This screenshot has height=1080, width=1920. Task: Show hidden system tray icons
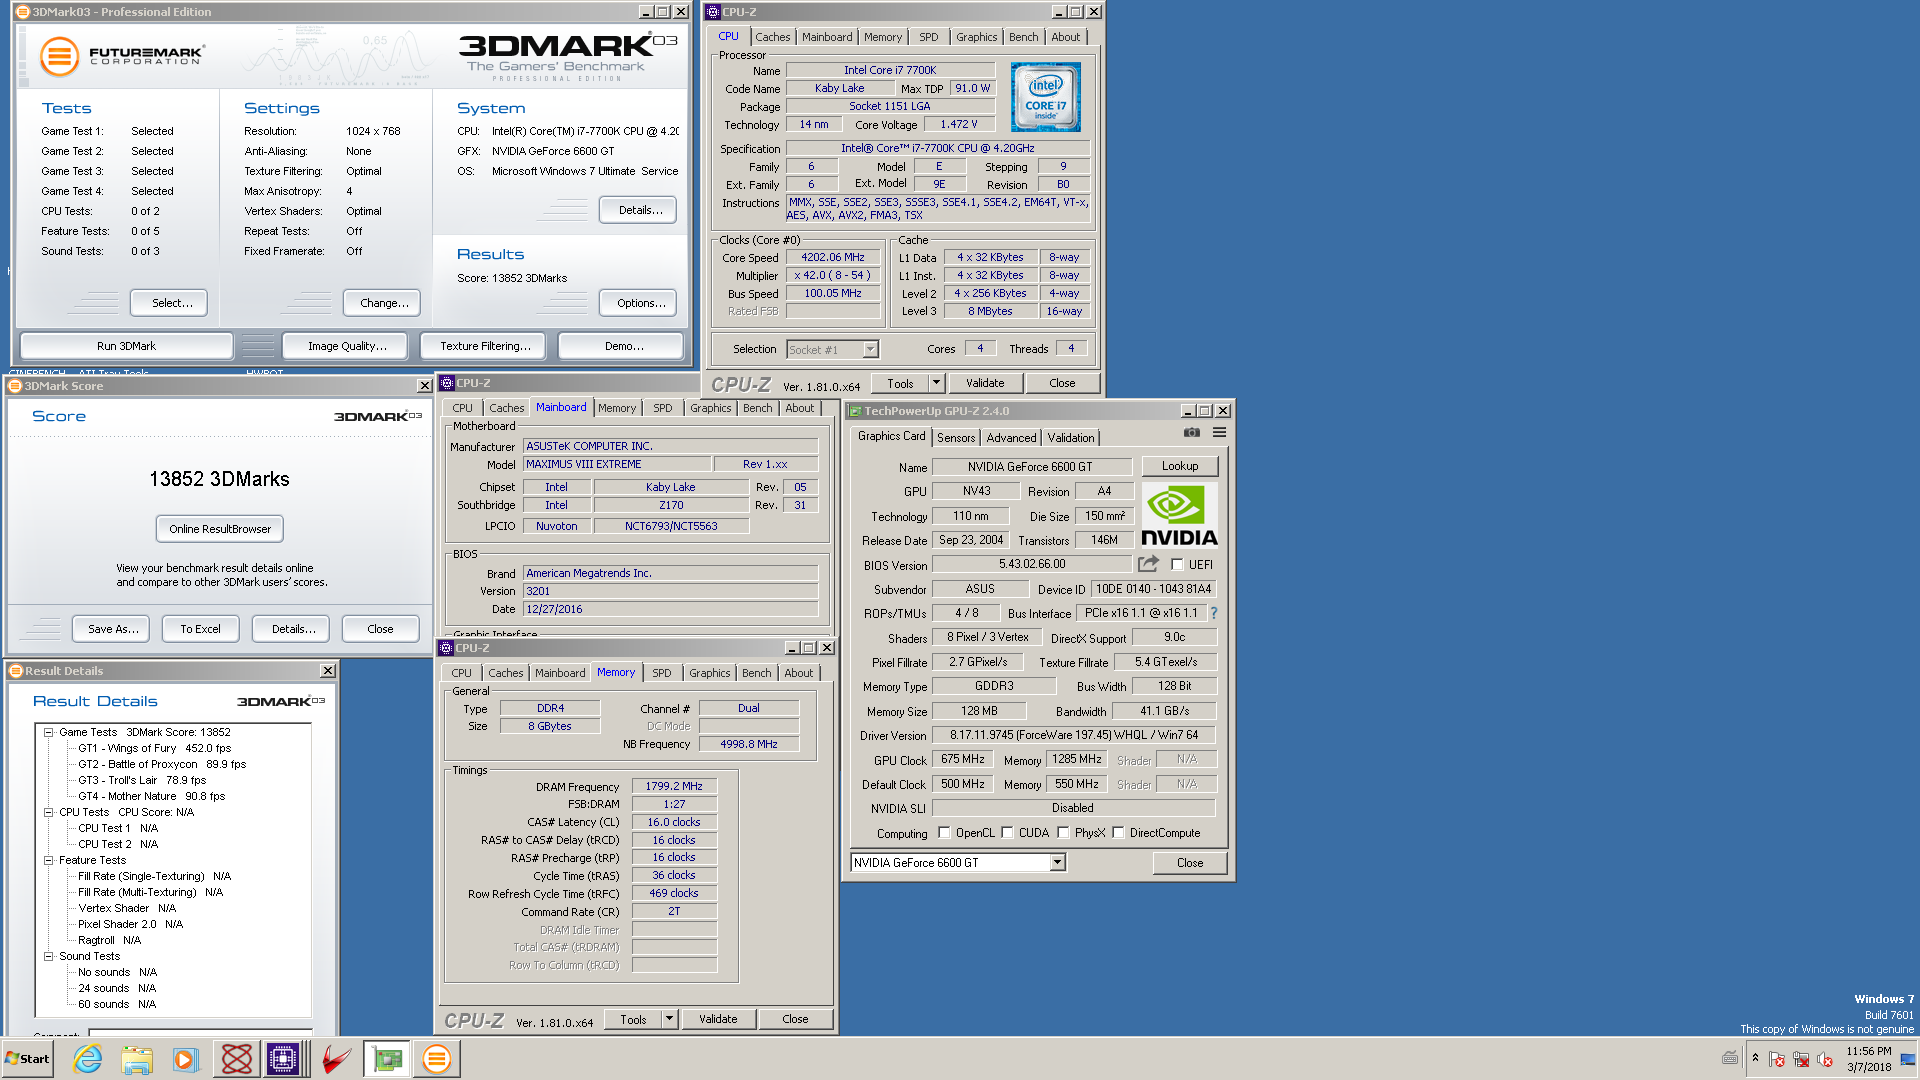[x=1755, y=1058]
